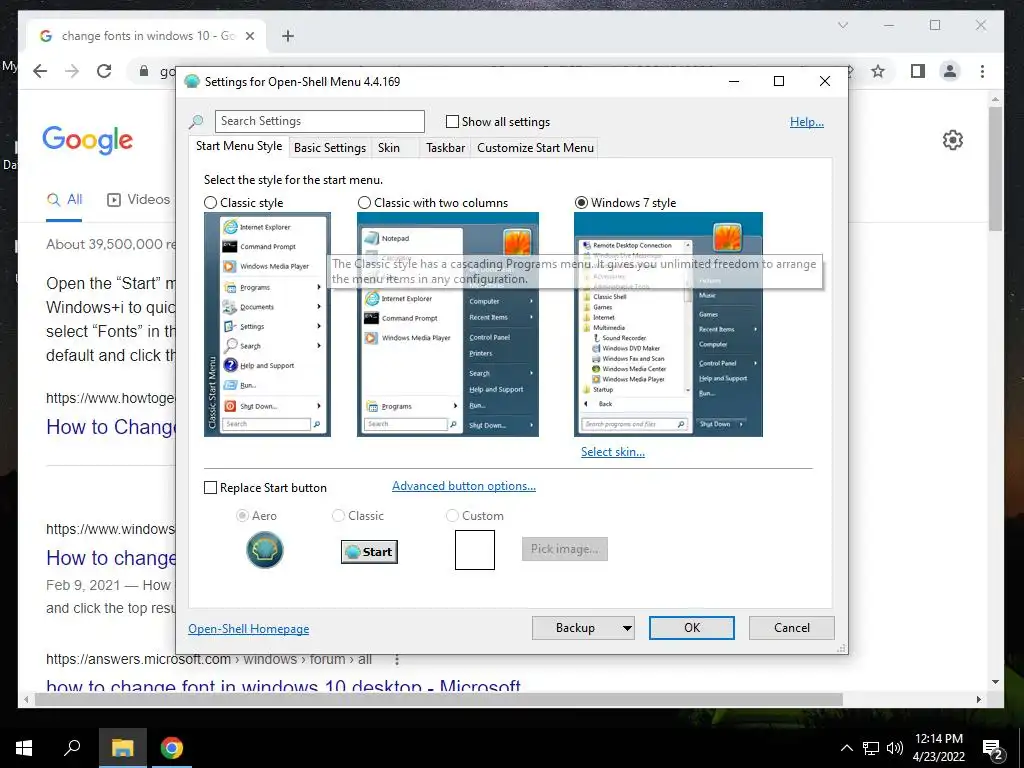The width and height of the screenshot is (1024, 768).
Task: Click the Chrome icon in the taskbar
Action: tap(172, 748)
